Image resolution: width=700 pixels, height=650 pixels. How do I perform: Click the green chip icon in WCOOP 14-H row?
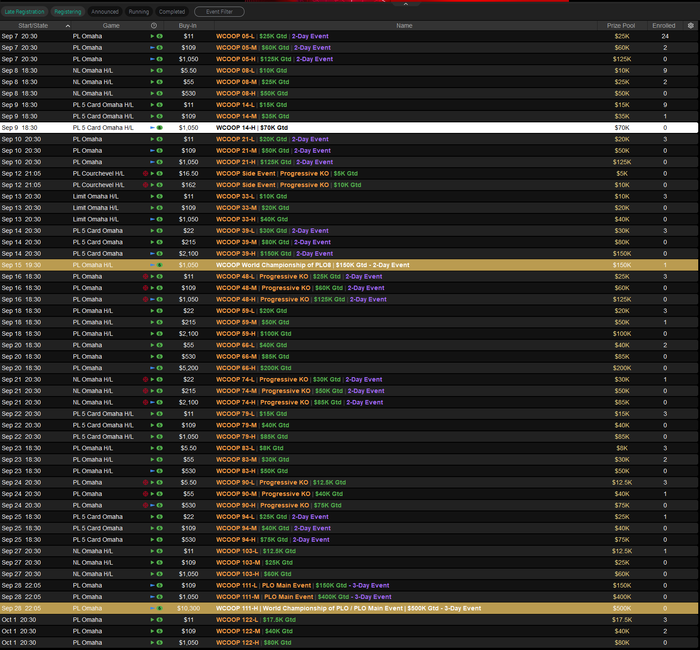point(159,128)
